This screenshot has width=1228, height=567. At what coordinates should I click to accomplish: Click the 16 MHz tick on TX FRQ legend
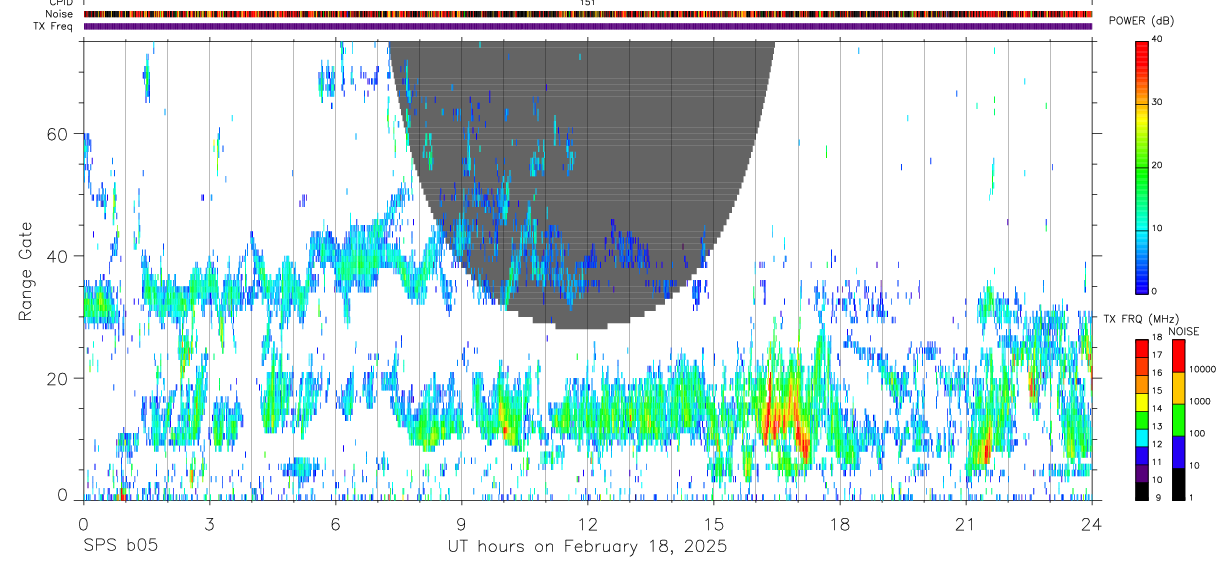[1157, 373]
